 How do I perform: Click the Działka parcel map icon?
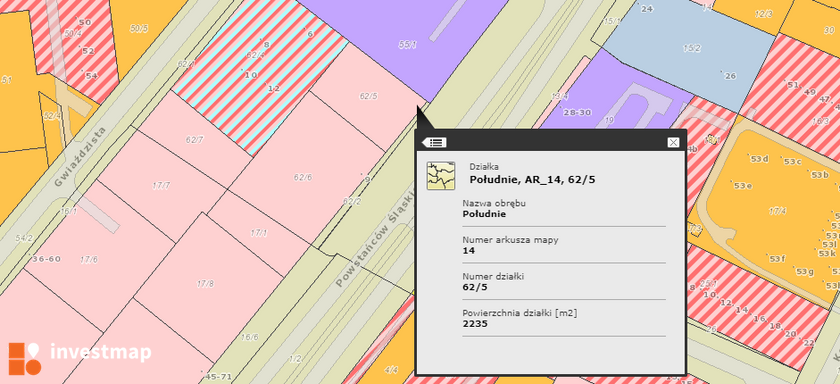pos(441,176)
